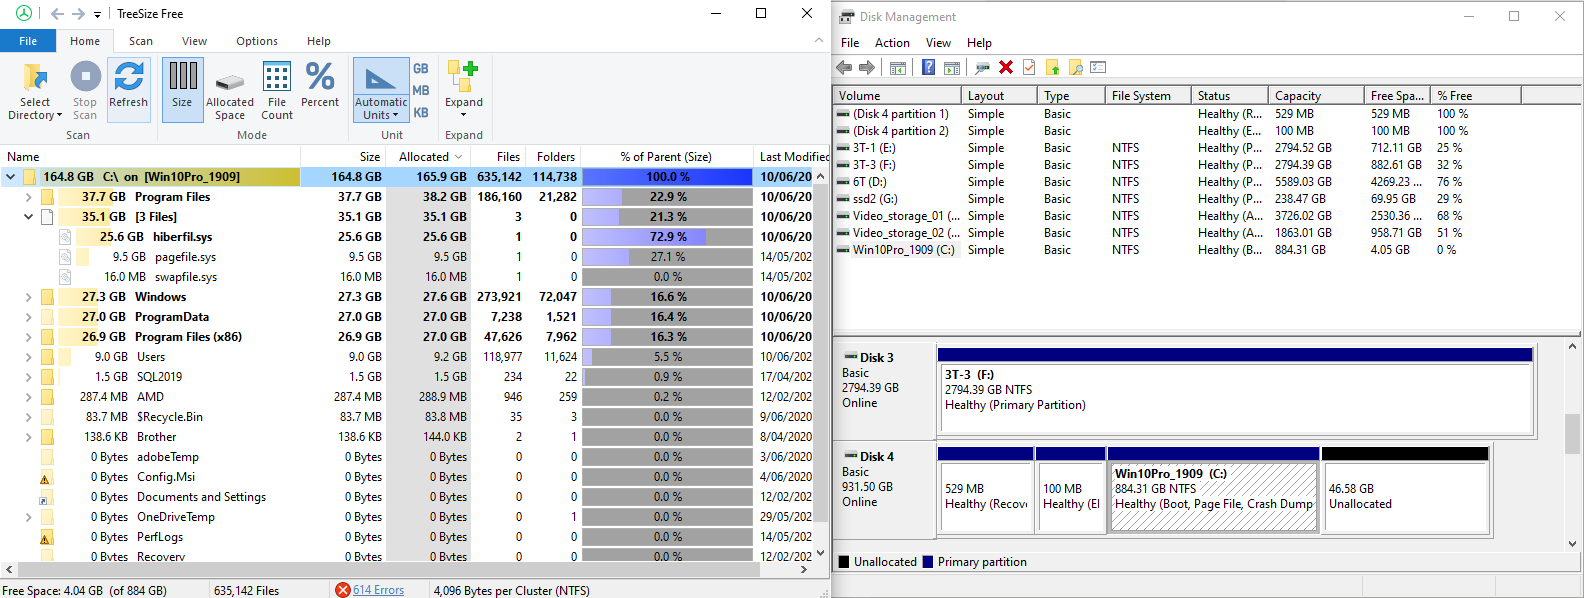Refresh the TreeSize scan
Viewport: 1584px width, 598px height.
coord(128,91)
